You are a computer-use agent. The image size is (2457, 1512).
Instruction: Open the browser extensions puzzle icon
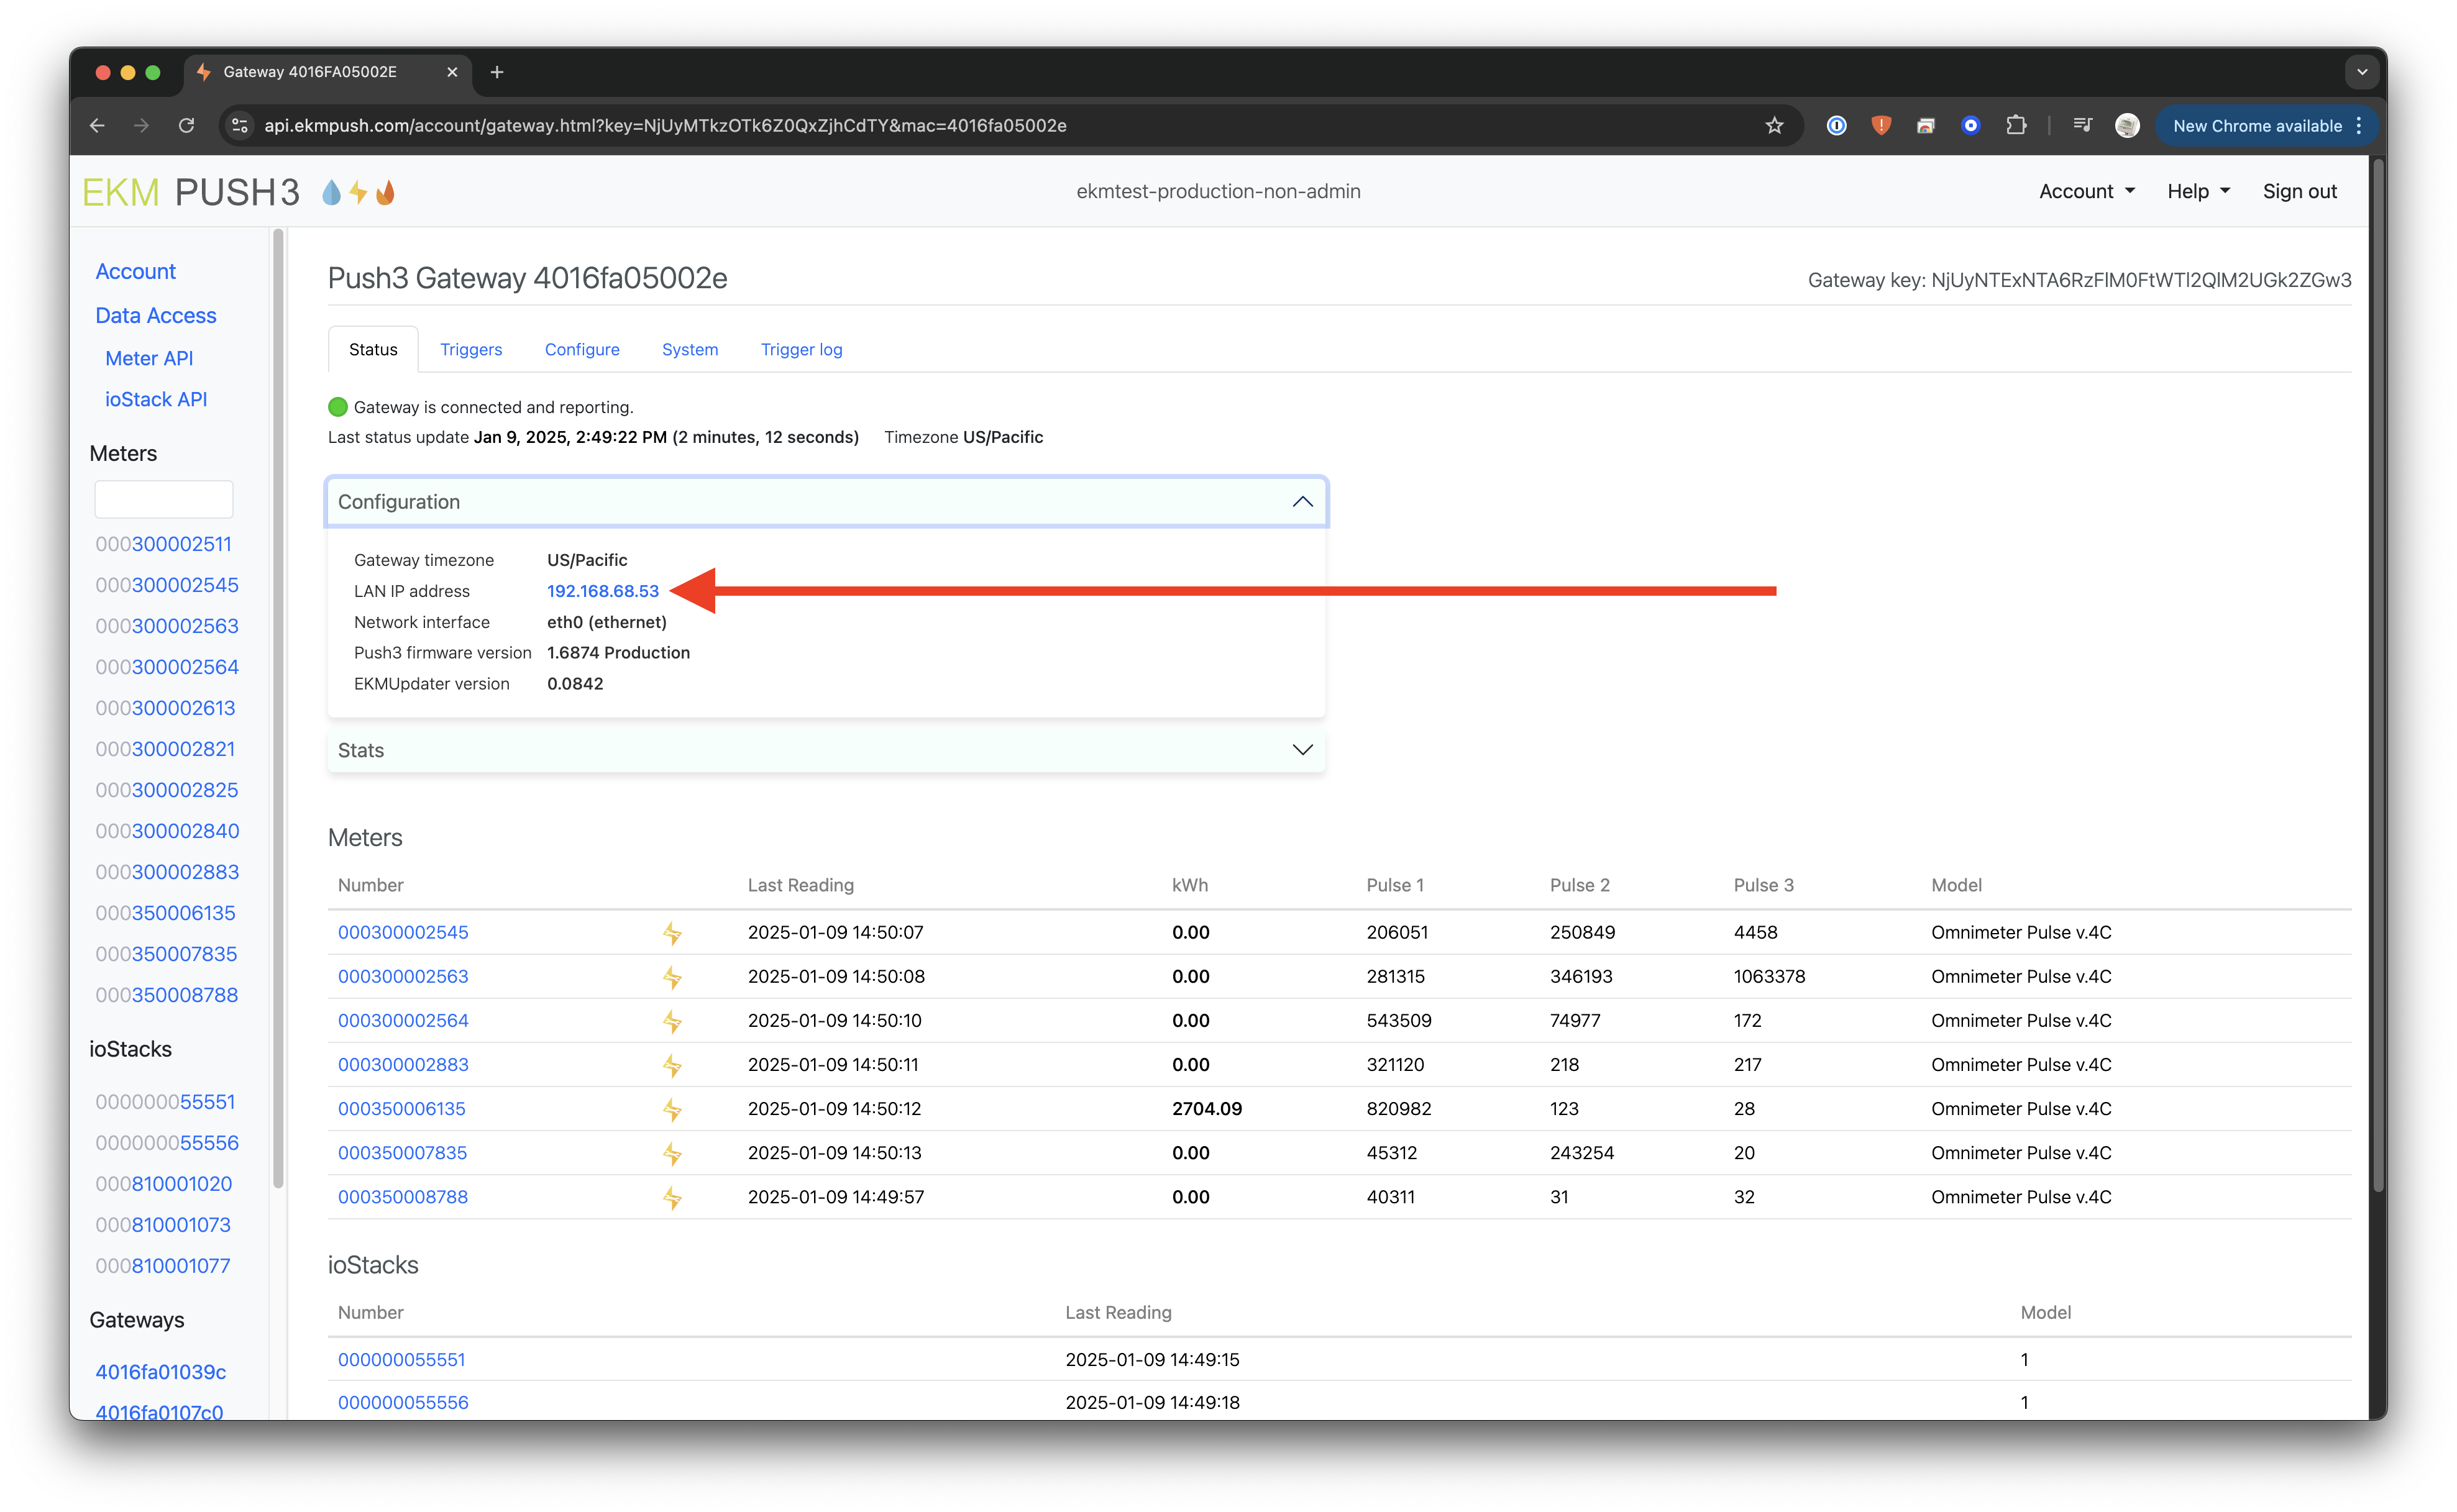(2016, 126)
